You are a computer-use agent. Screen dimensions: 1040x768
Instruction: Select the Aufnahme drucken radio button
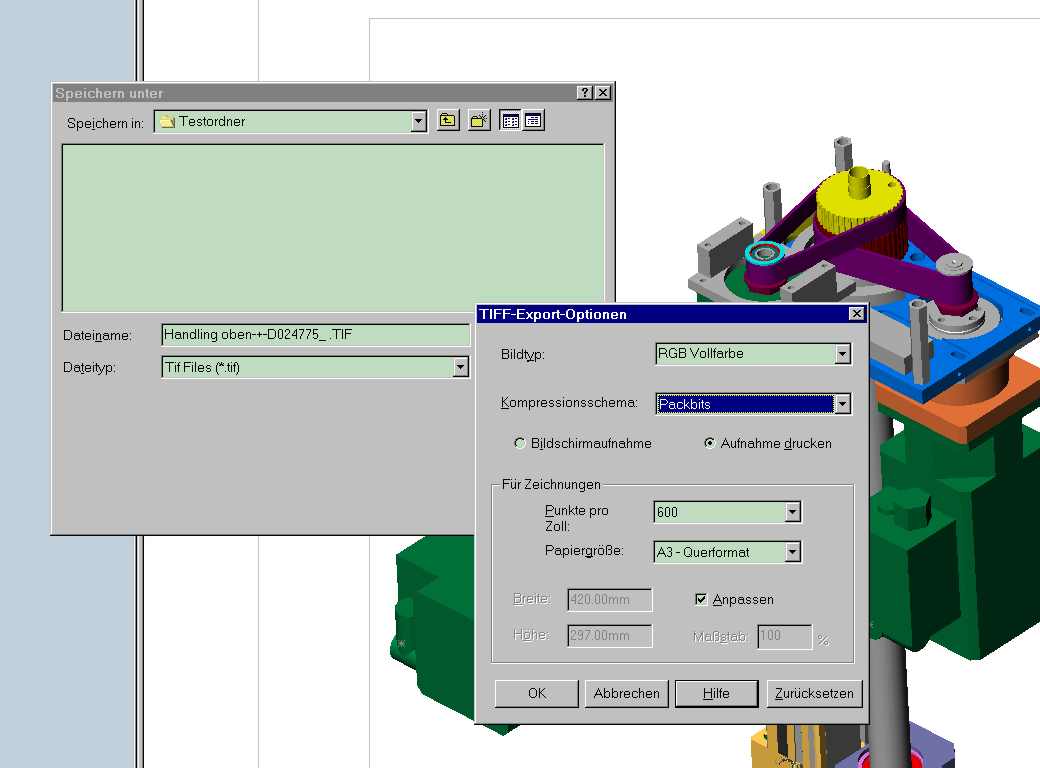[x=710, y=443]
